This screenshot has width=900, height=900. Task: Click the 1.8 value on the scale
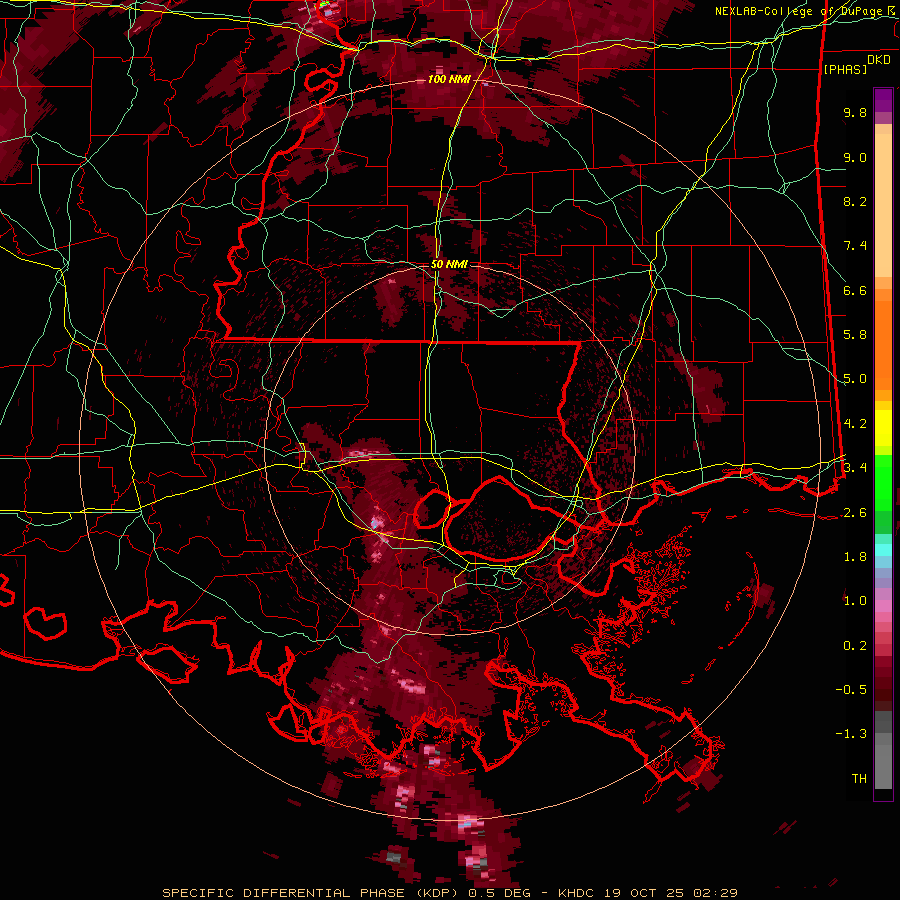[855, 557]
